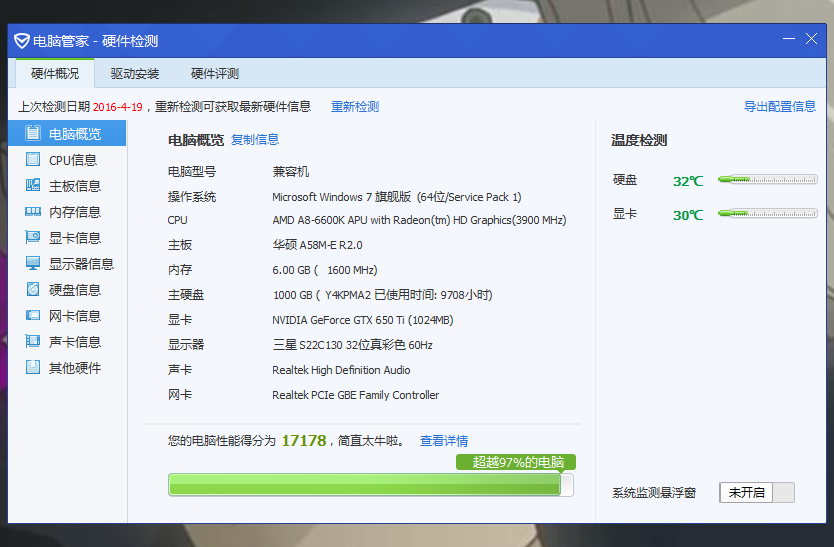Select the 显示器信息 monitor icon
Screen dimensions: 834x547
(x=33, y=264)
